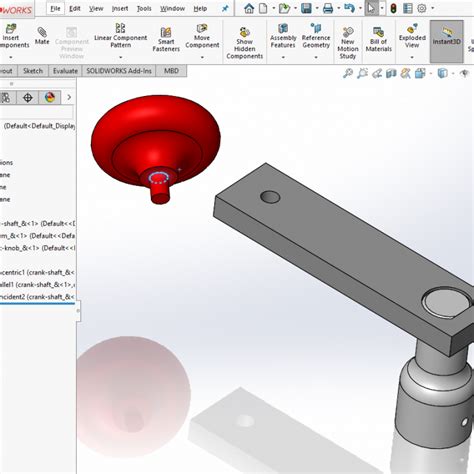Open the dropdown next to Options gear

[x=433, y=8]
